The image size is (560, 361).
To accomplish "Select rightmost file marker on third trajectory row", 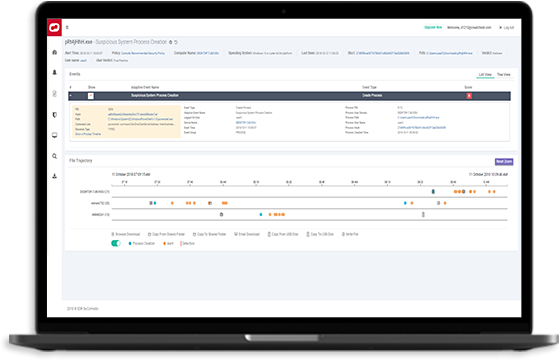I will coord(423,215).
